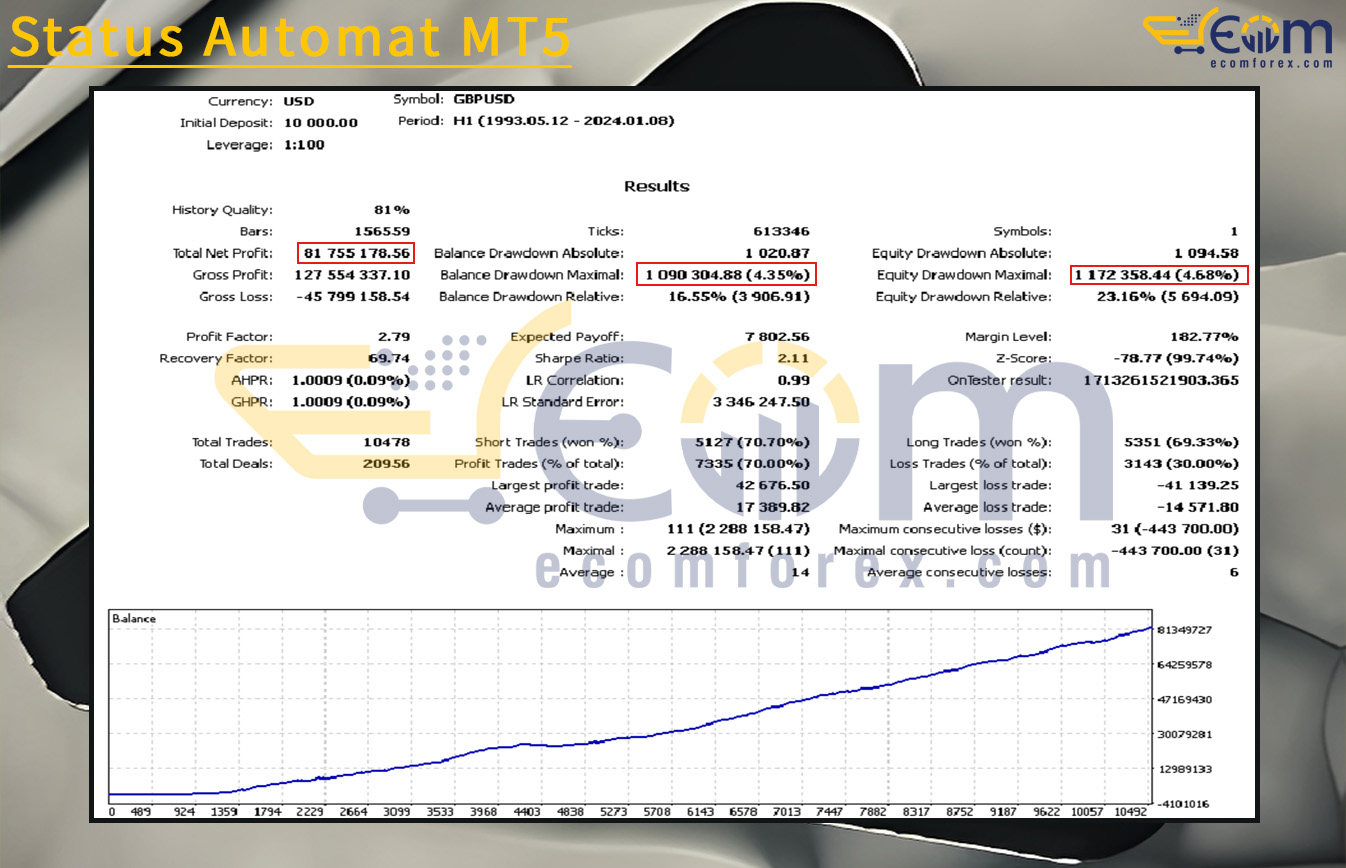Click the large ecomforex.com watermark text
The width and height of the screenshot is (1346, 868).
[x=823, y=569]
